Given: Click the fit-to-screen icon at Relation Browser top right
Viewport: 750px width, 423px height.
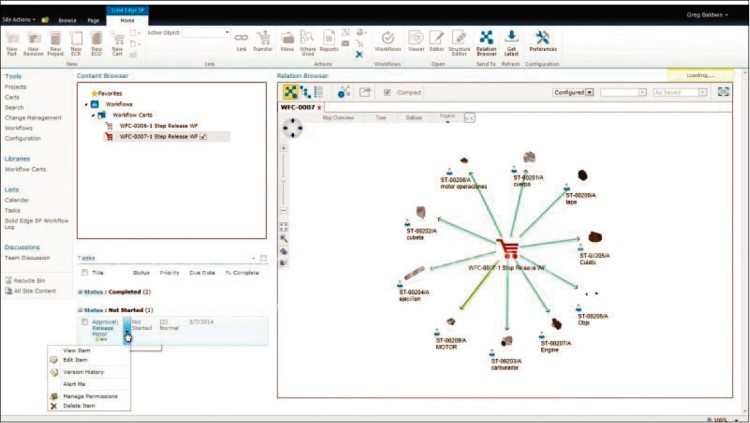Looking at the screenshot, I should coord(722,92).
